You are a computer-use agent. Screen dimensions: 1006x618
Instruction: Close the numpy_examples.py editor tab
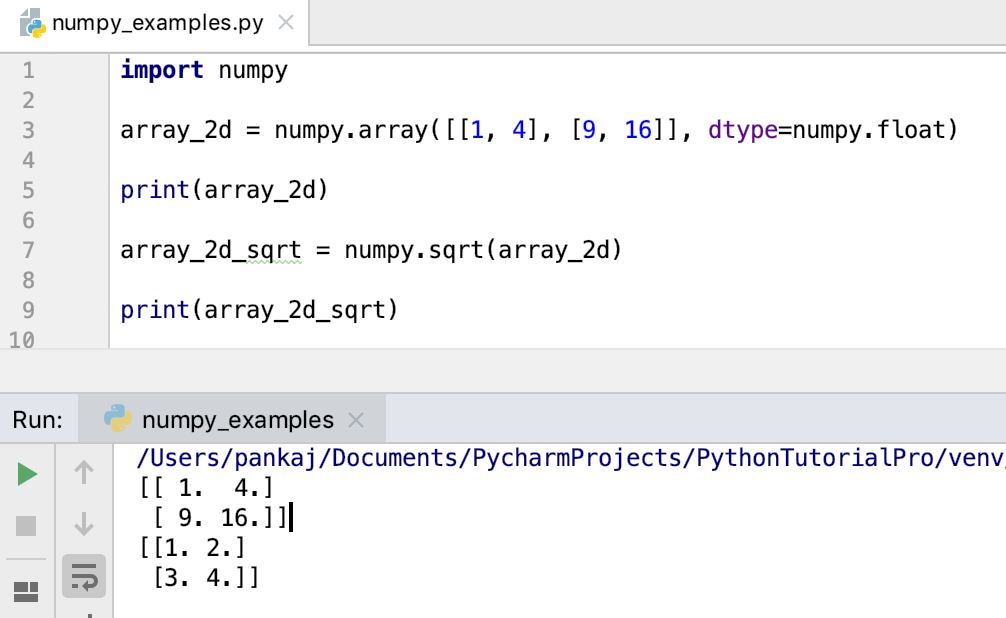pyautogui.click(x=286, y=20)
